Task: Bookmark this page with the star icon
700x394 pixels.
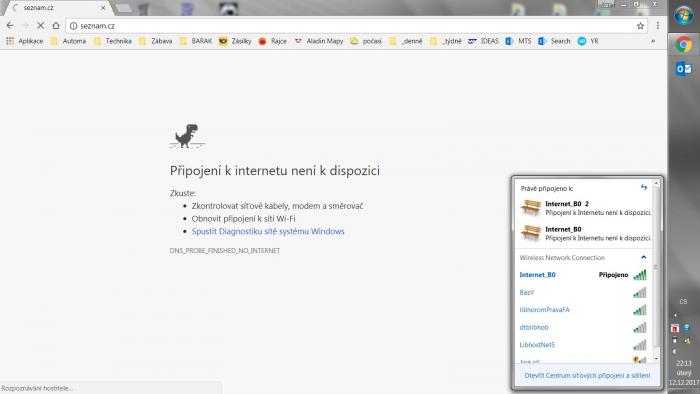Action: pos(640,26)
